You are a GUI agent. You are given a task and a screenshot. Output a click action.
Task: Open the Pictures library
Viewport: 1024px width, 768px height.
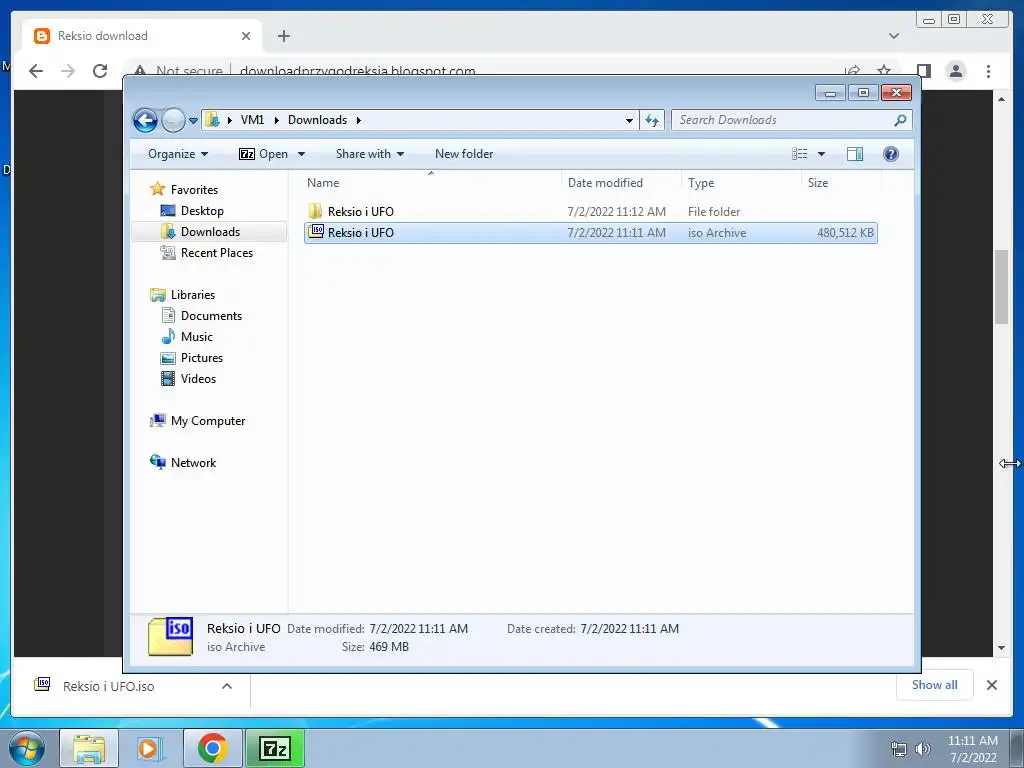pyautogui.click(x=202, y=358)
